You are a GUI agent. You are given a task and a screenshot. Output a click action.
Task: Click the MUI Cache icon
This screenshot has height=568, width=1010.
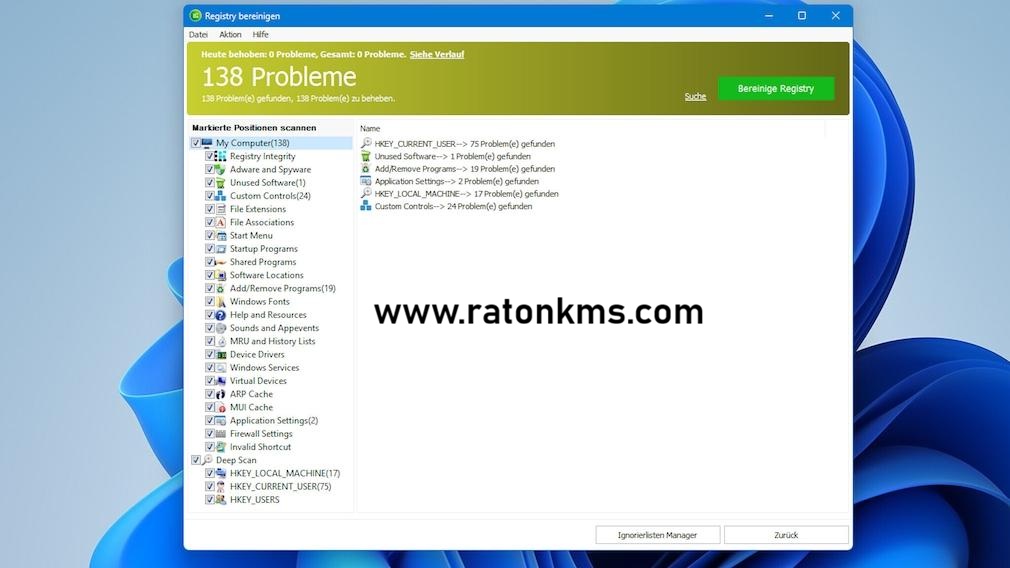click(220, 407)
